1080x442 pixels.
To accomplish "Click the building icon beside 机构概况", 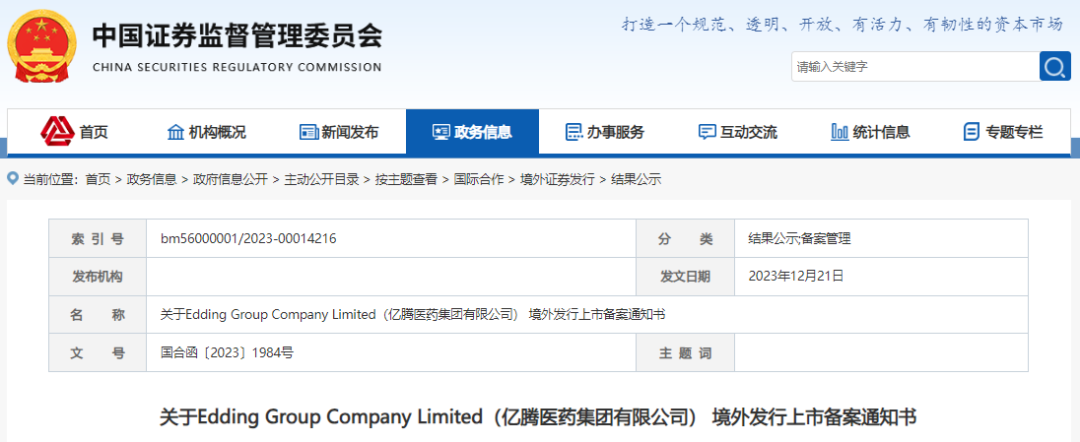I will [x=176, y=132].
